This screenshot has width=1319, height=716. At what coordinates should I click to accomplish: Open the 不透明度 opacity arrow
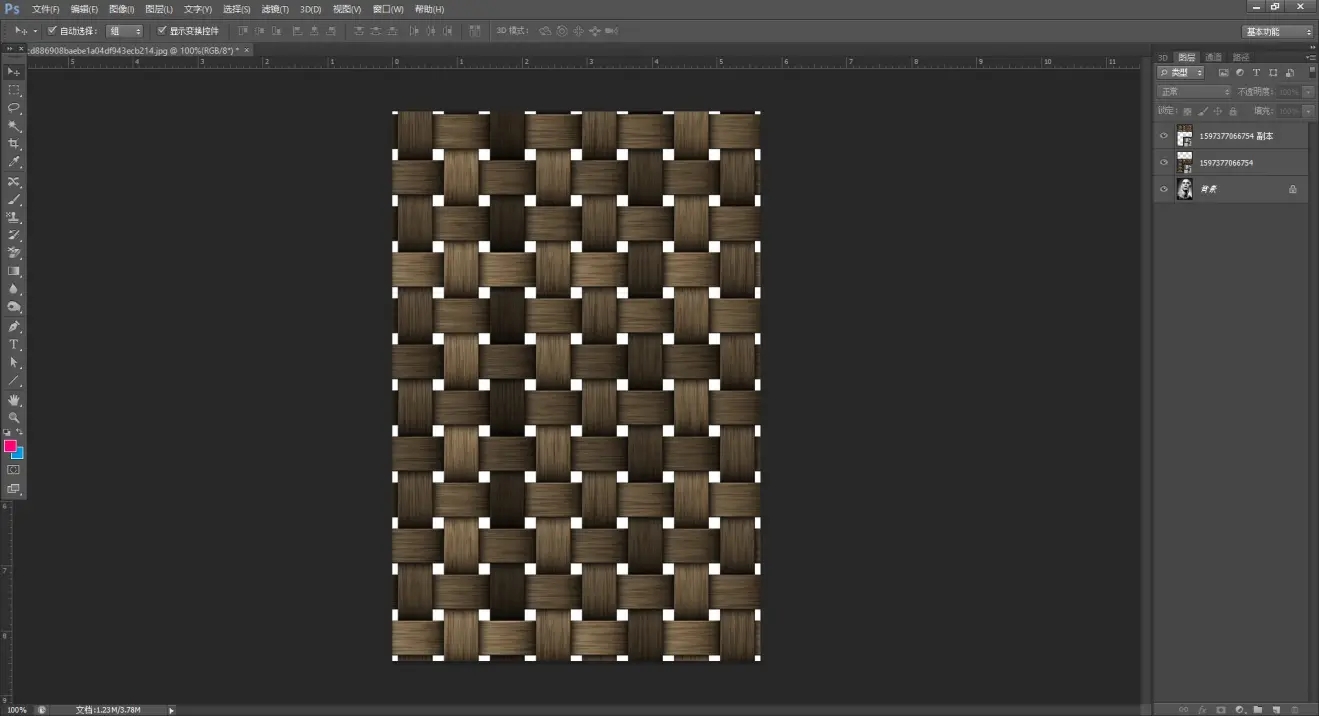click(1309, 92)
